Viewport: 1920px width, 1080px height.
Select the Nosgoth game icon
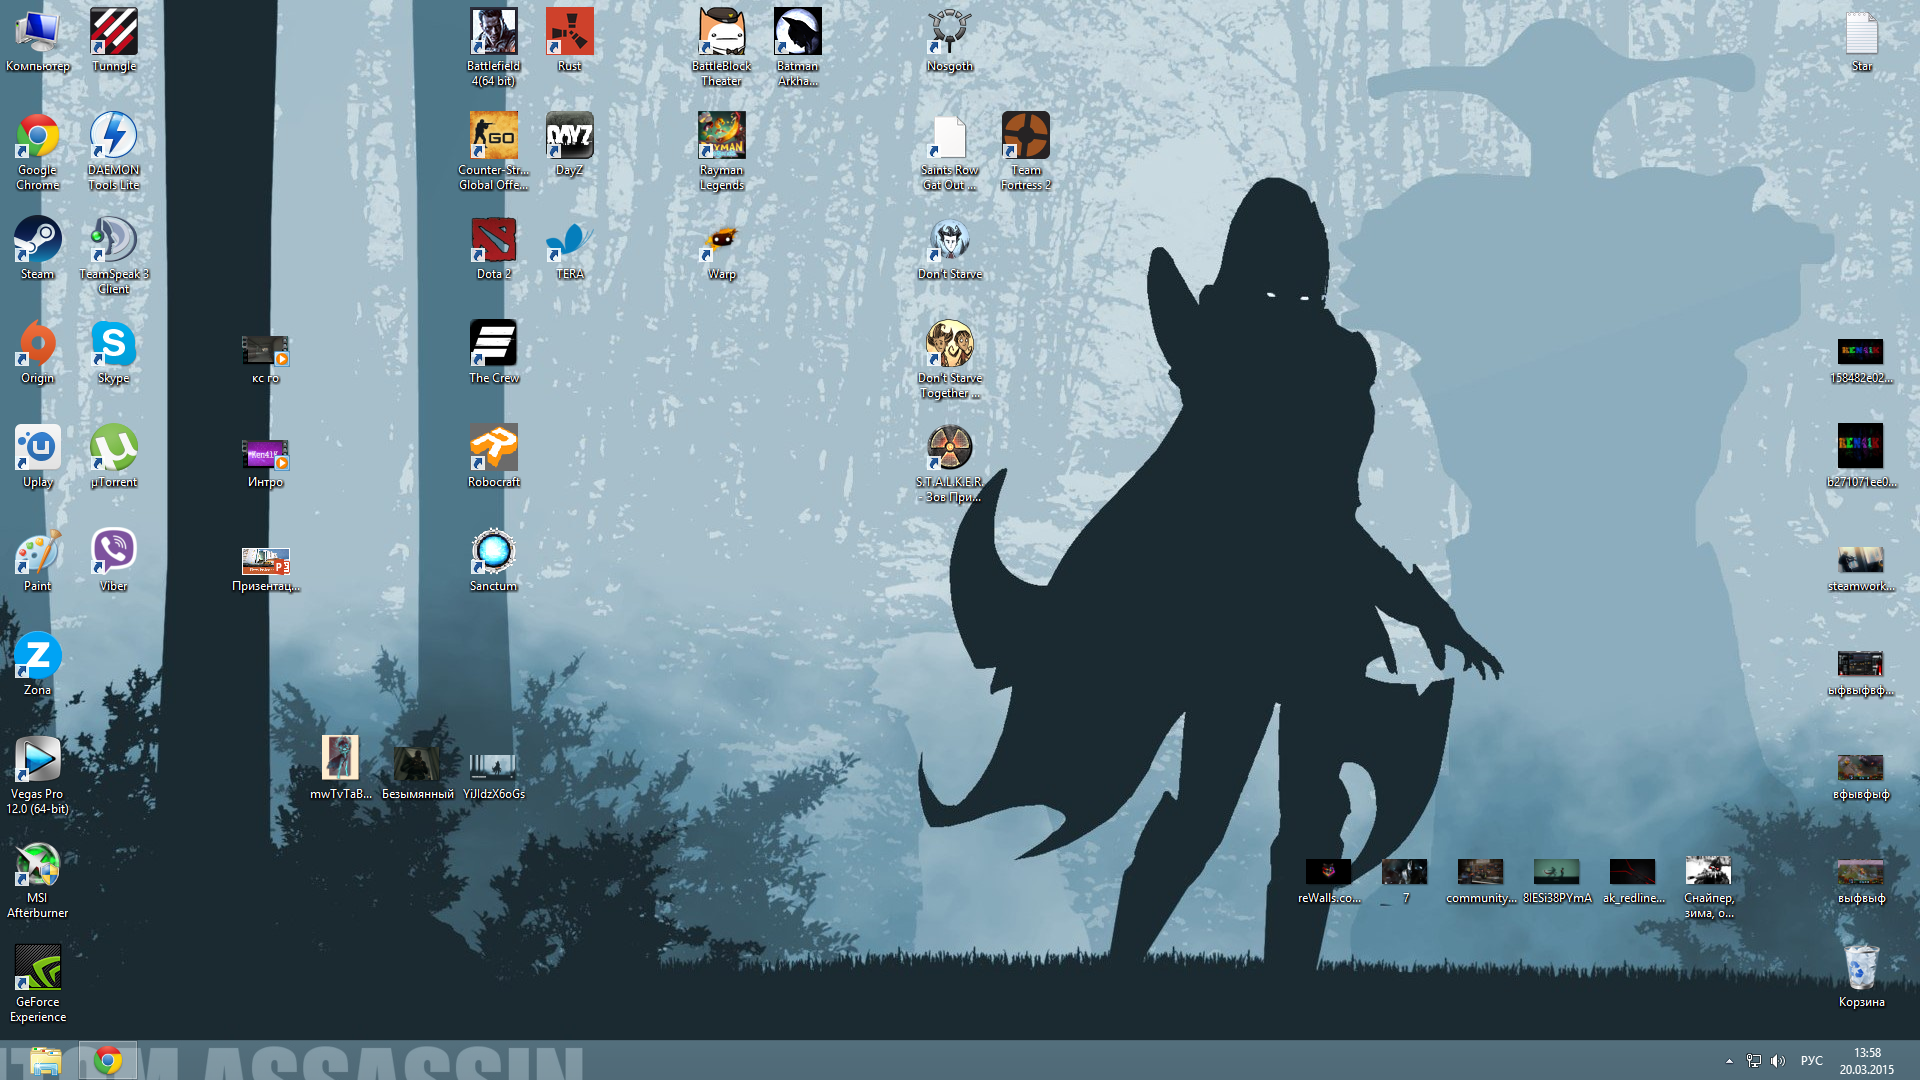[950, 40]
